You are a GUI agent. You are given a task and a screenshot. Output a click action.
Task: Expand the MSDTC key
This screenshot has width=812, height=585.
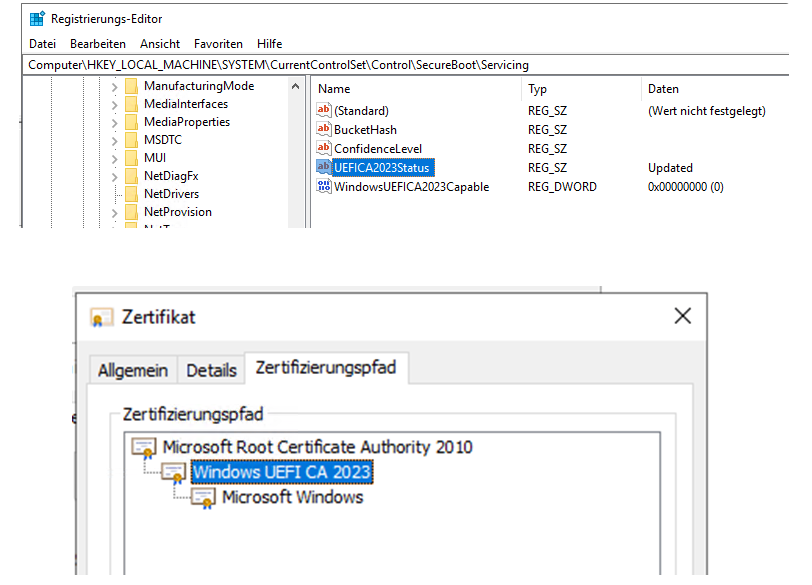point(114,141)
